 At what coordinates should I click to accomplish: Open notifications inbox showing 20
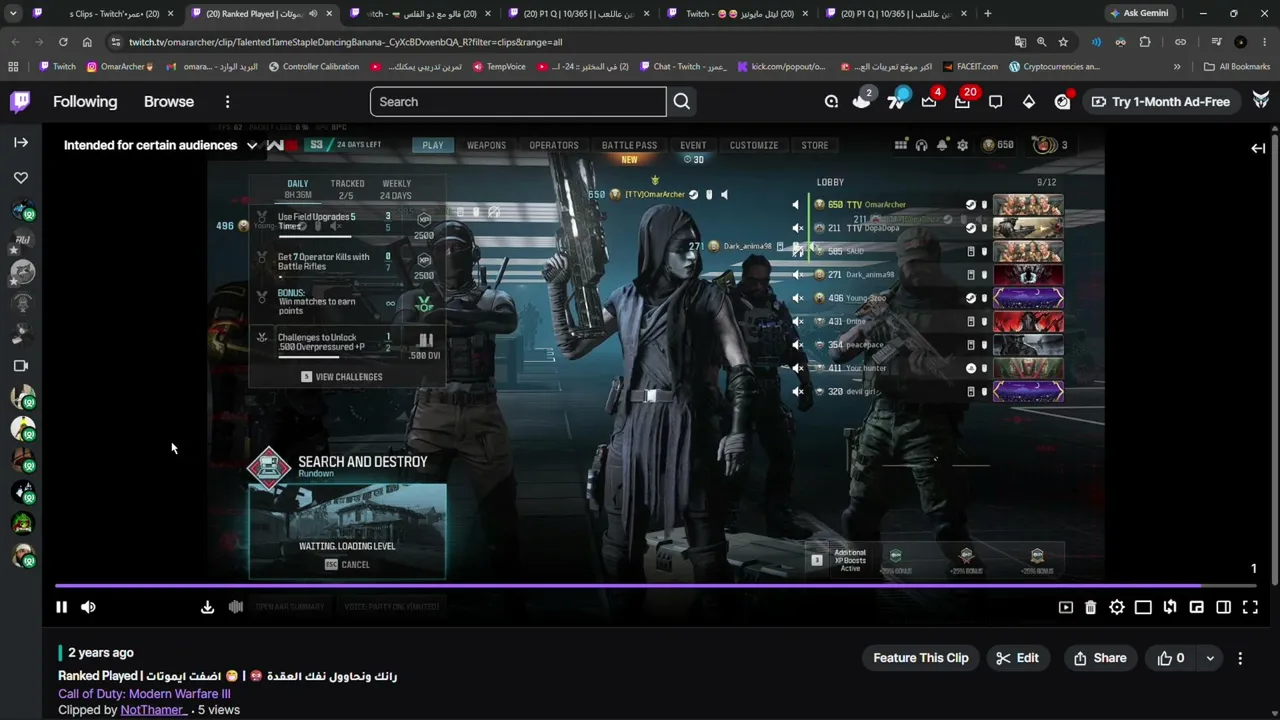click(962, 101)
